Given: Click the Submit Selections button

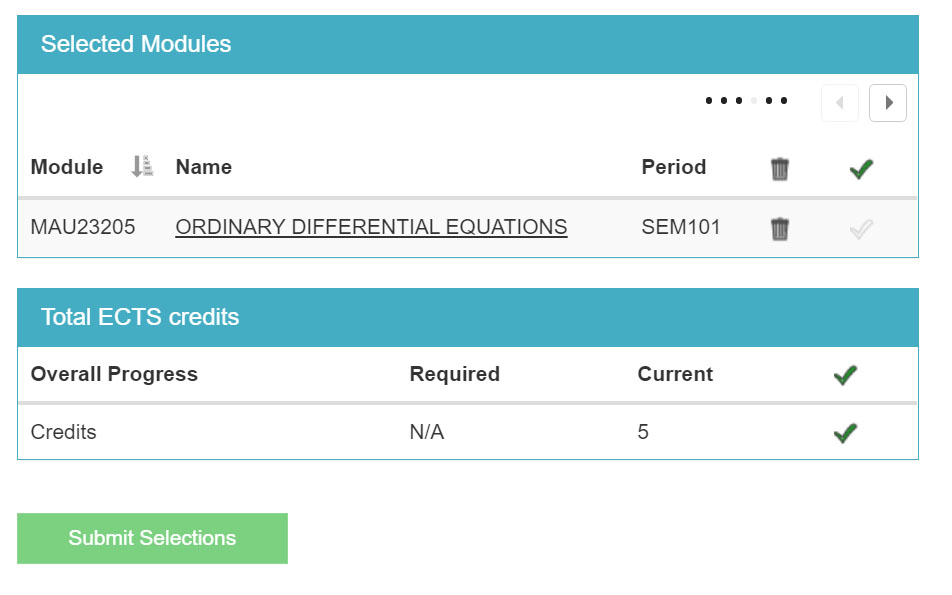Looking at the screenshot, I should (152, 538).
